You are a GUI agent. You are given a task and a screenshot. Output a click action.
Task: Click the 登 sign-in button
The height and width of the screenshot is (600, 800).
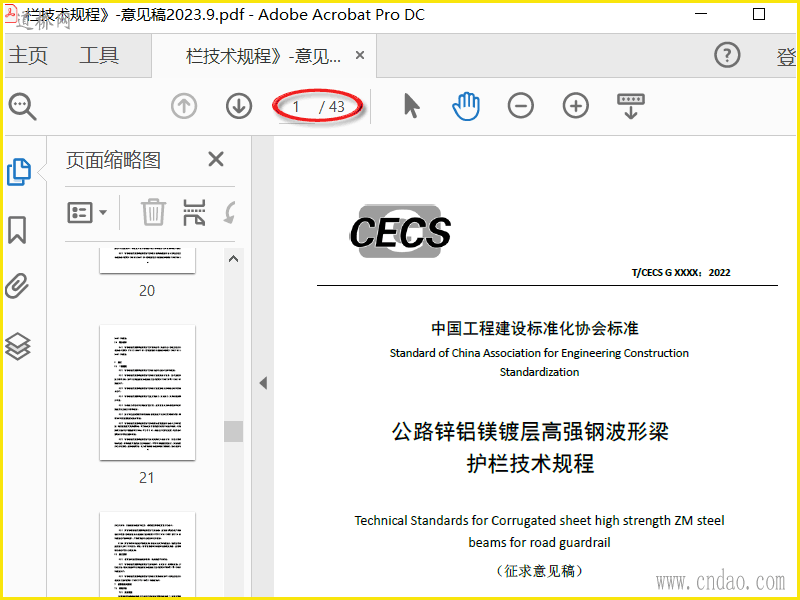click(786, 57)
